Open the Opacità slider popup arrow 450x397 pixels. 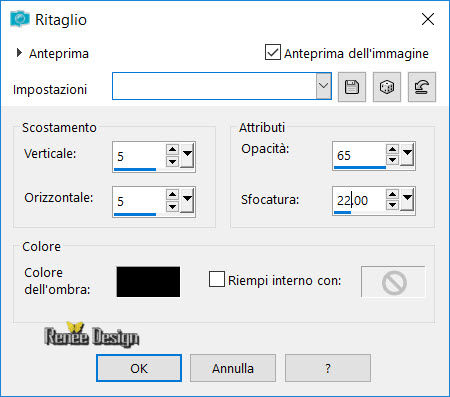(407, 153)
